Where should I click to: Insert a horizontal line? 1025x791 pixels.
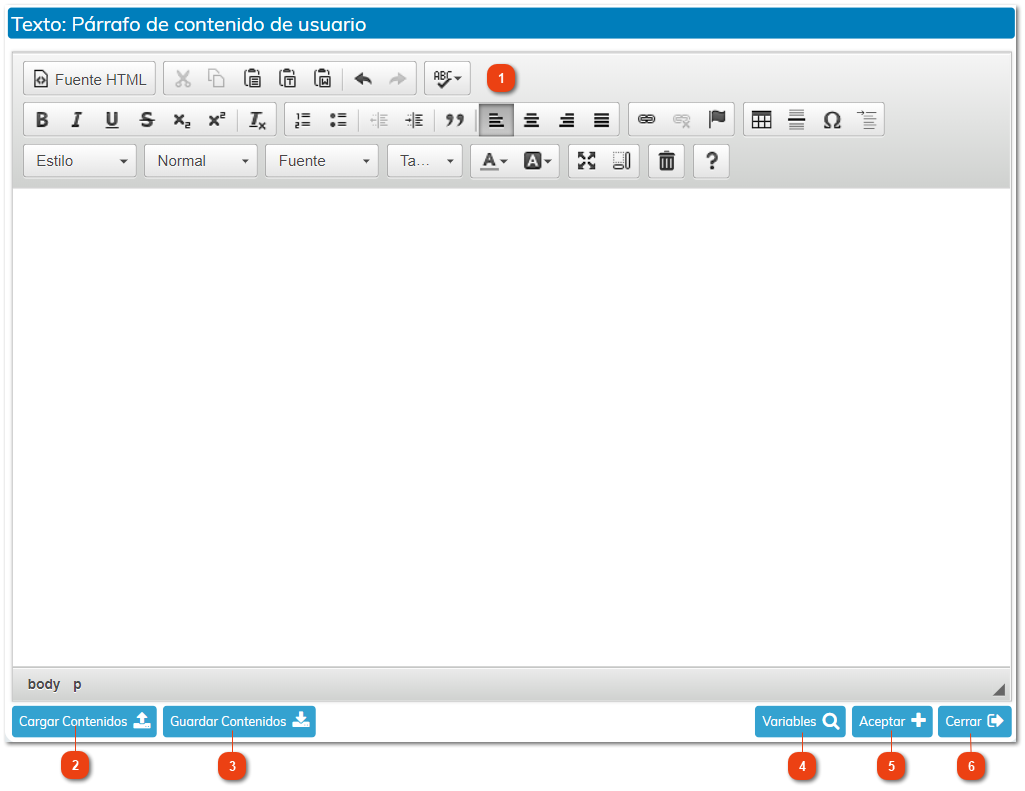point(796,120)
